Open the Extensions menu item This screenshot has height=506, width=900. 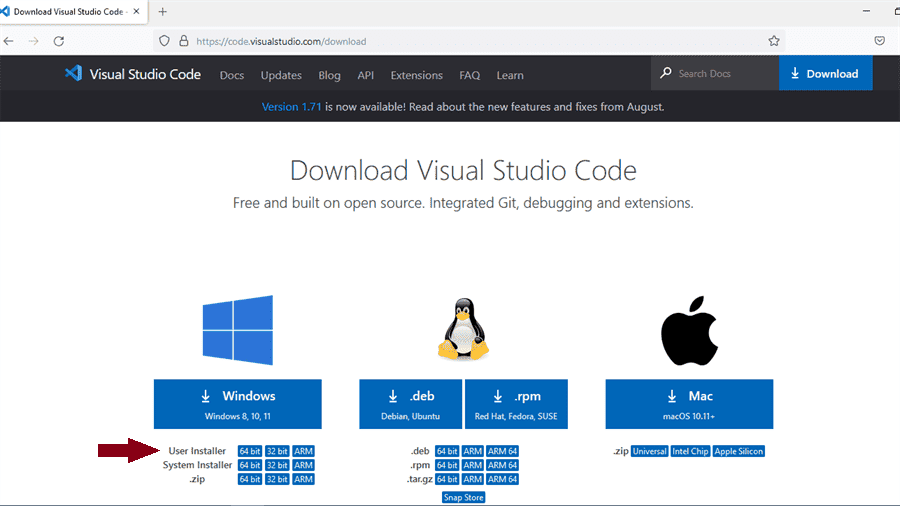point(417,75)
